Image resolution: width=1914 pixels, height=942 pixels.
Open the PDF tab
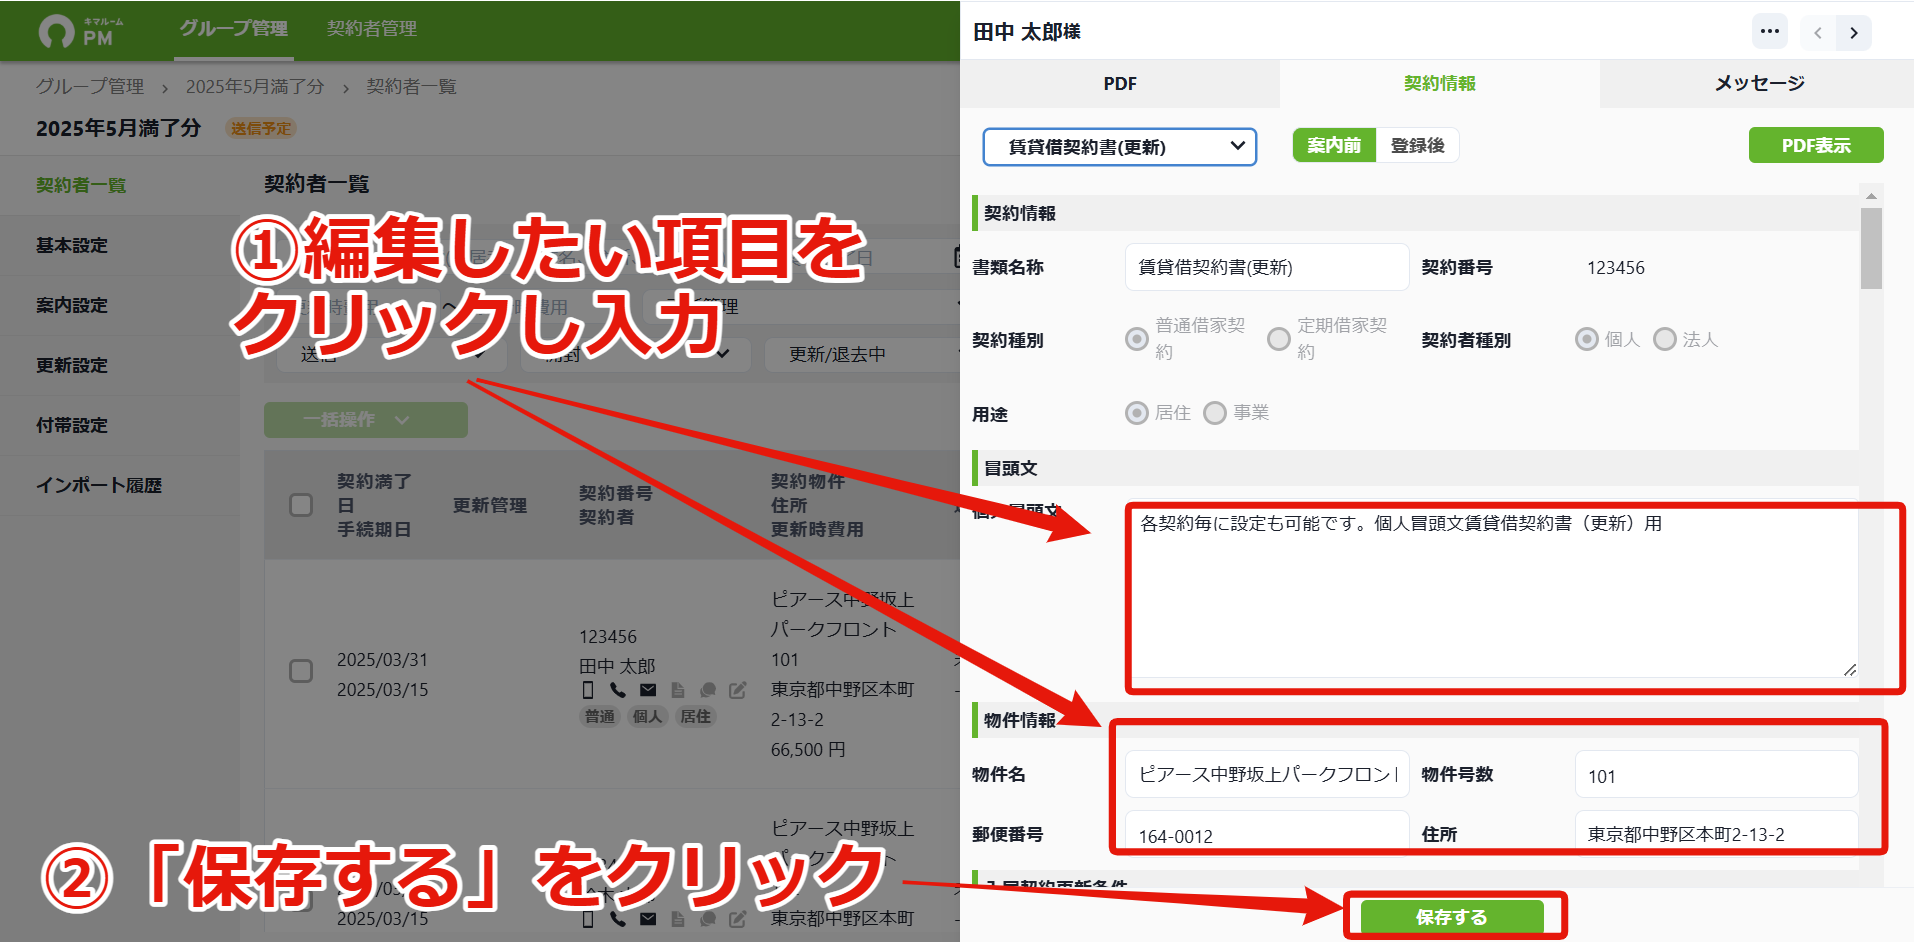(1120, 84)
